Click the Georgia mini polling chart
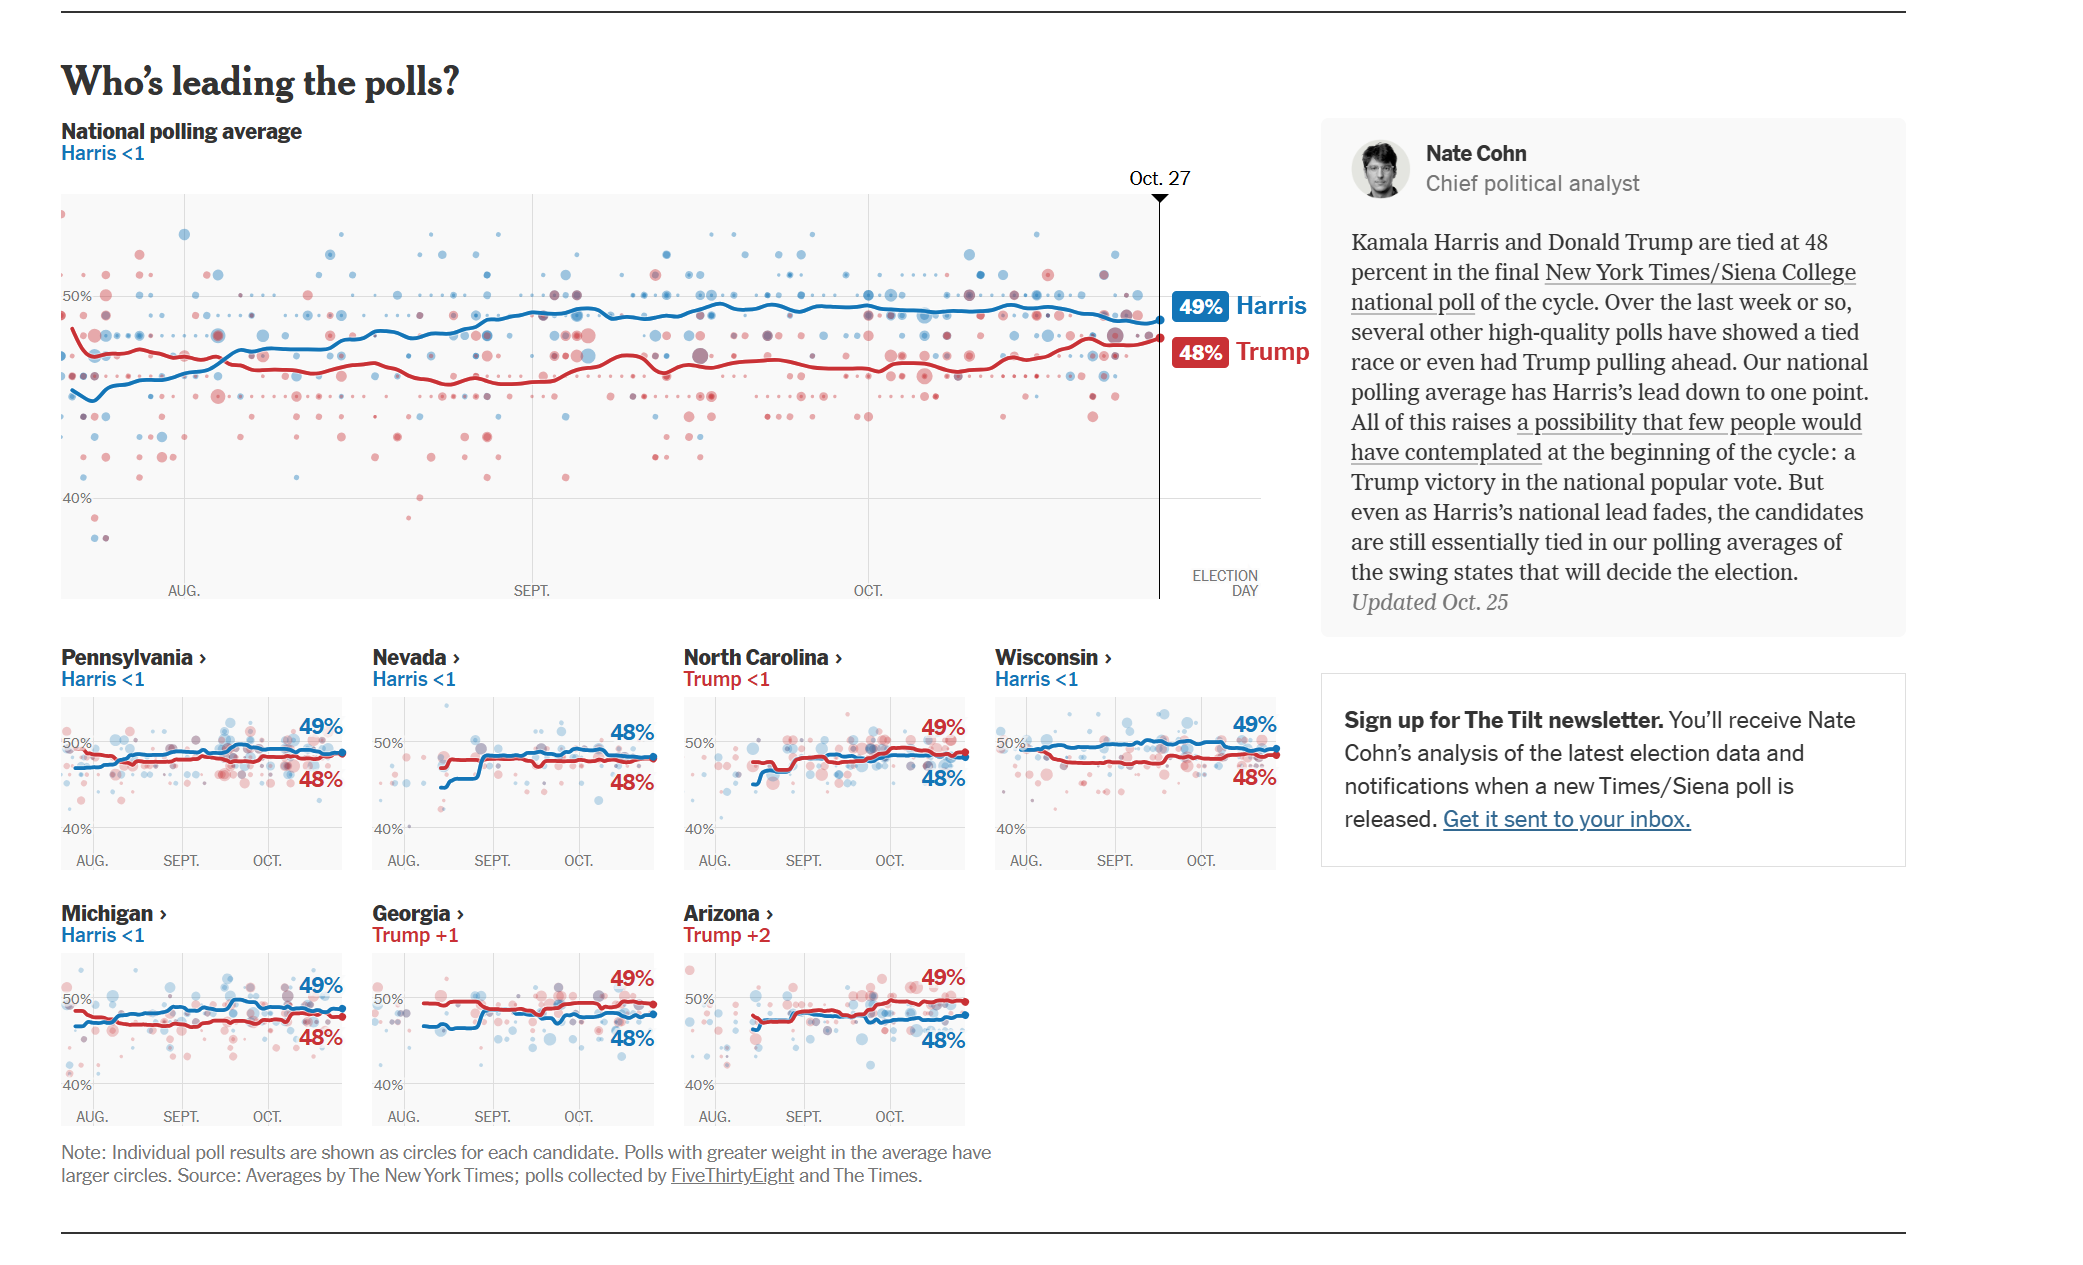 513,1039
